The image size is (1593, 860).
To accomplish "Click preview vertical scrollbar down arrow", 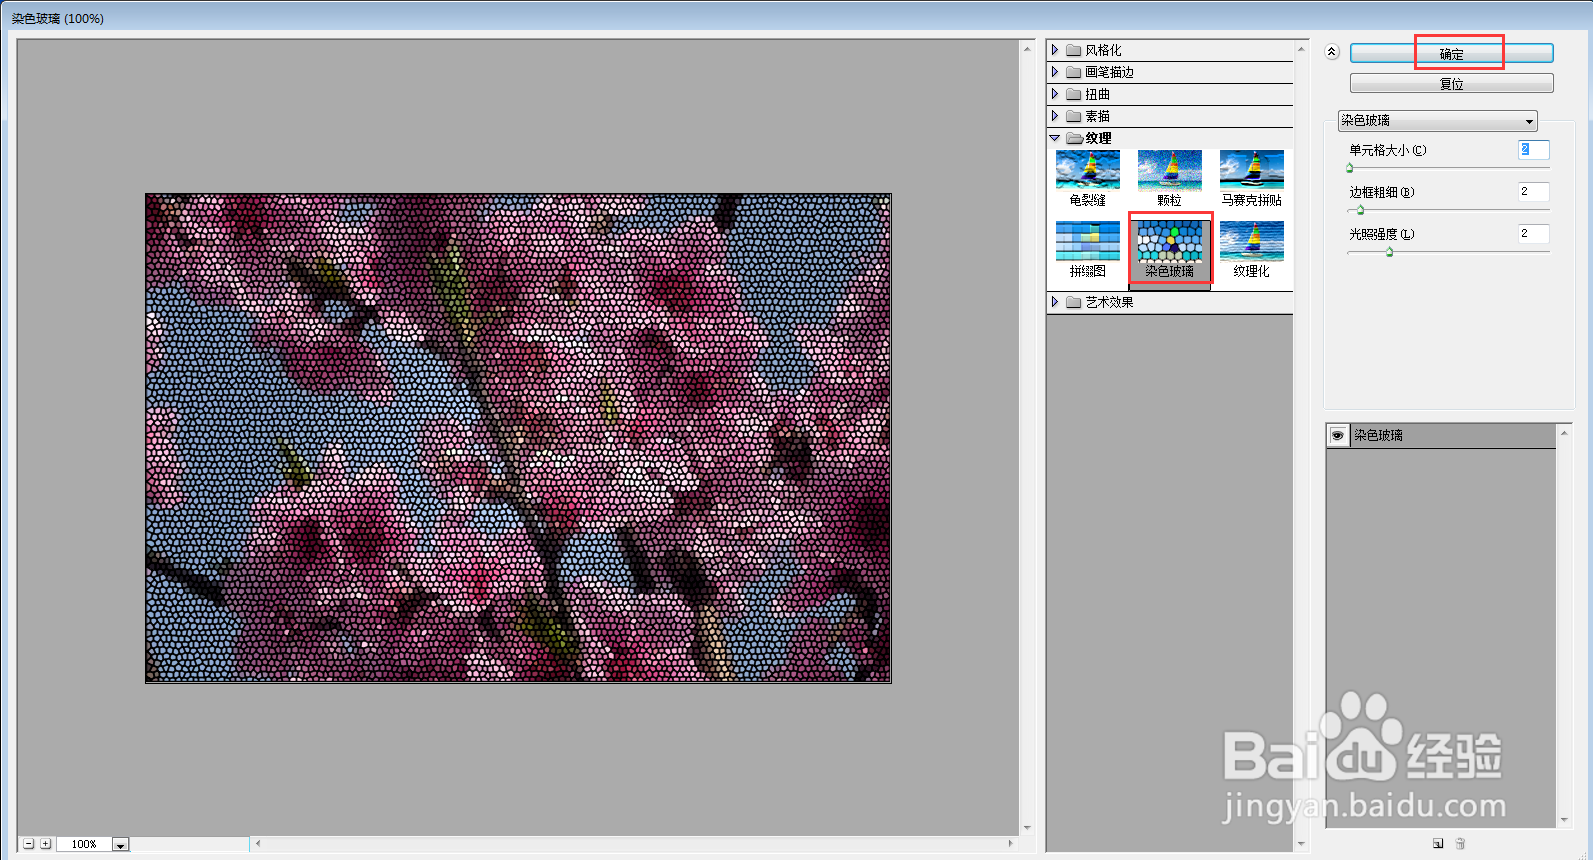I will tap(1027, 828).
